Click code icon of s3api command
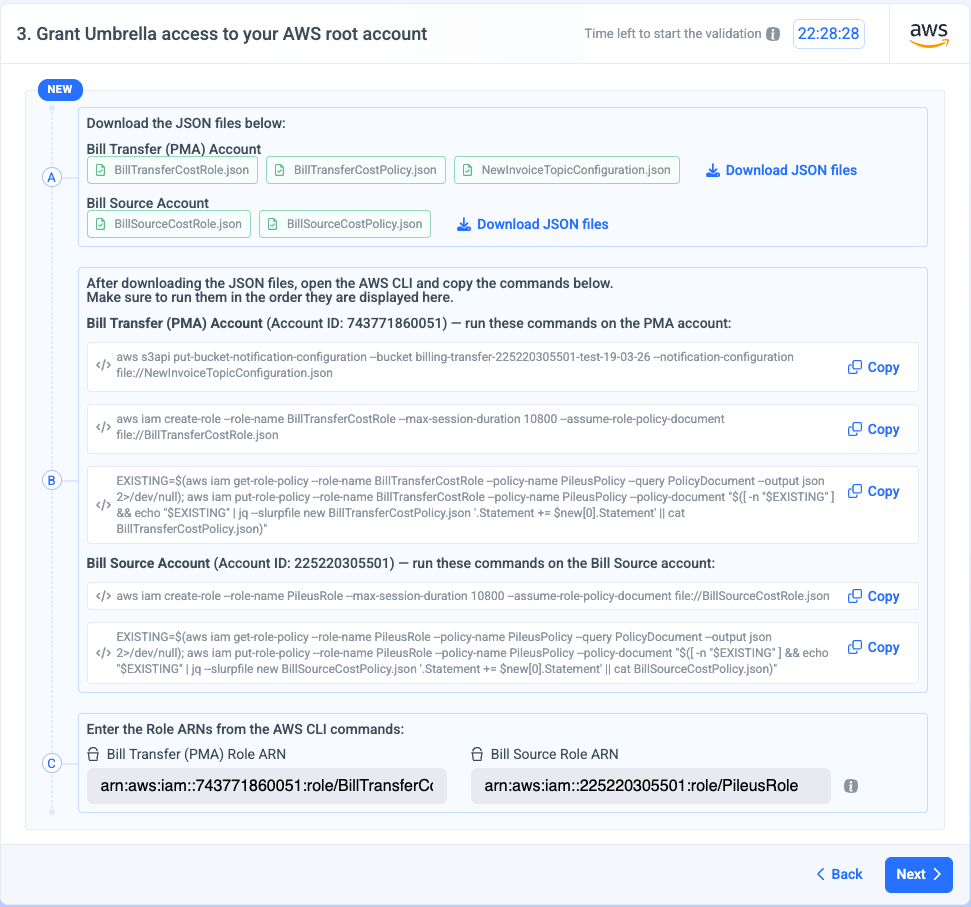 103,365
